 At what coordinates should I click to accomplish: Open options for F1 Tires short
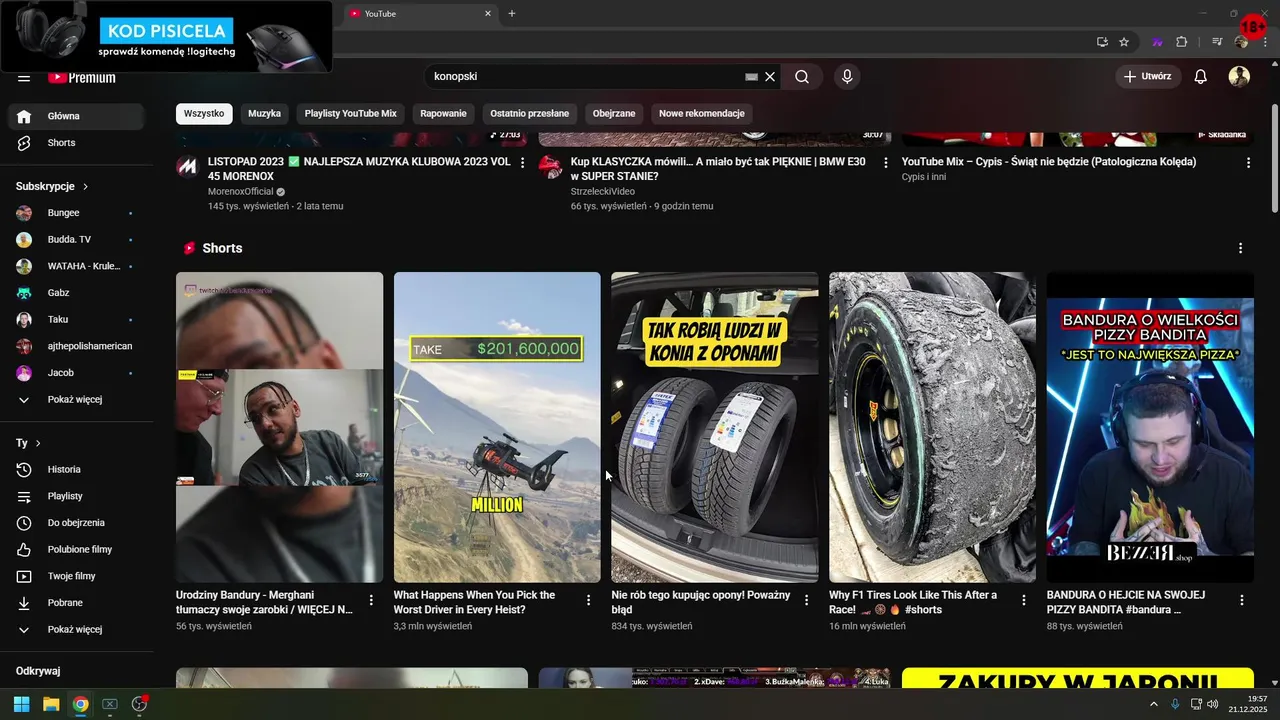(1023, 600)
